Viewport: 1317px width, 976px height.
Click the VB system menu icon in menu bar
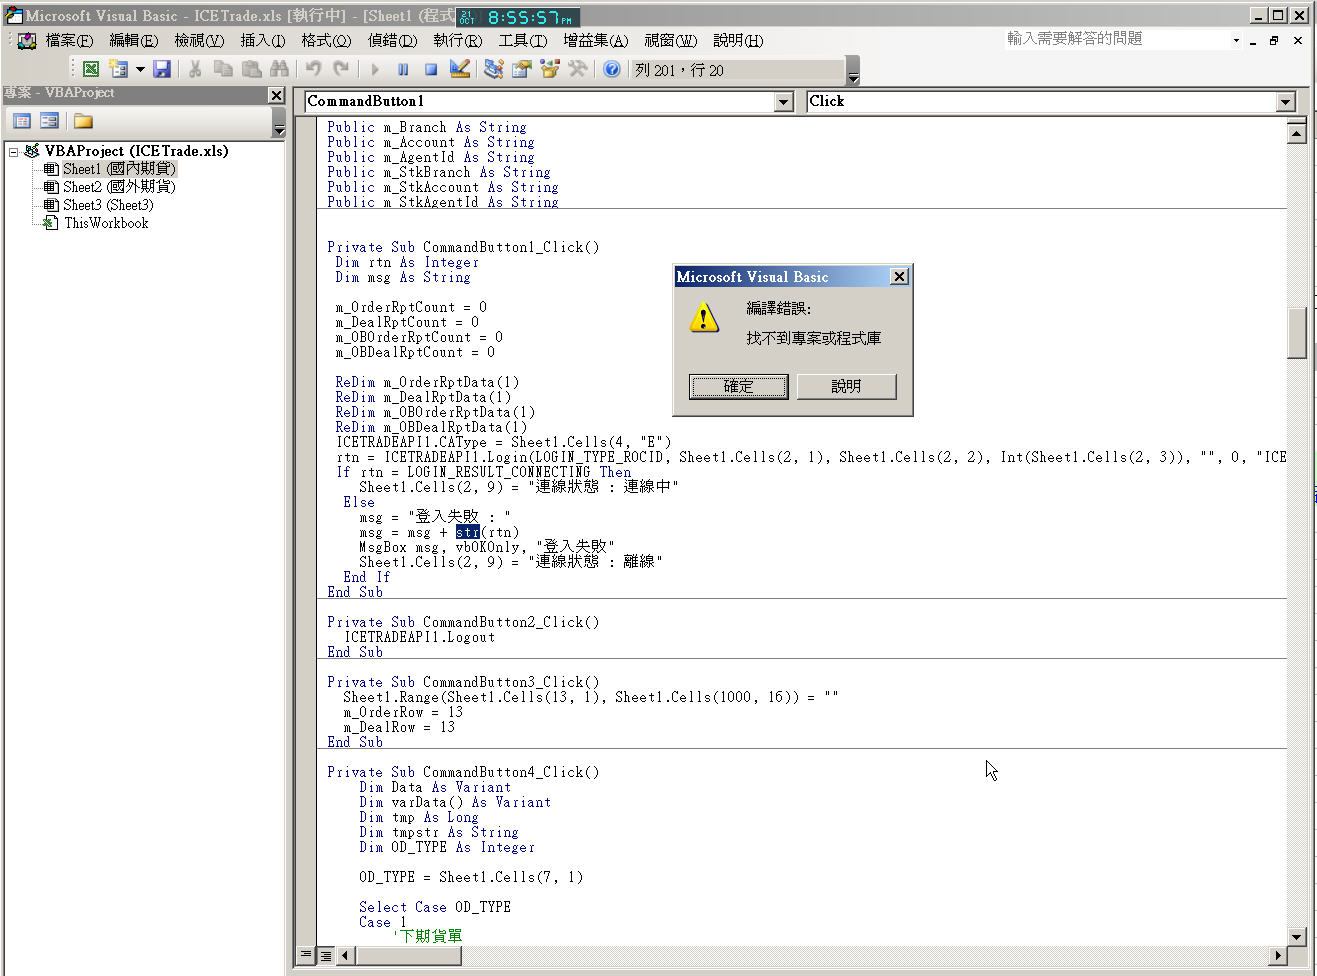click(27, 40)
